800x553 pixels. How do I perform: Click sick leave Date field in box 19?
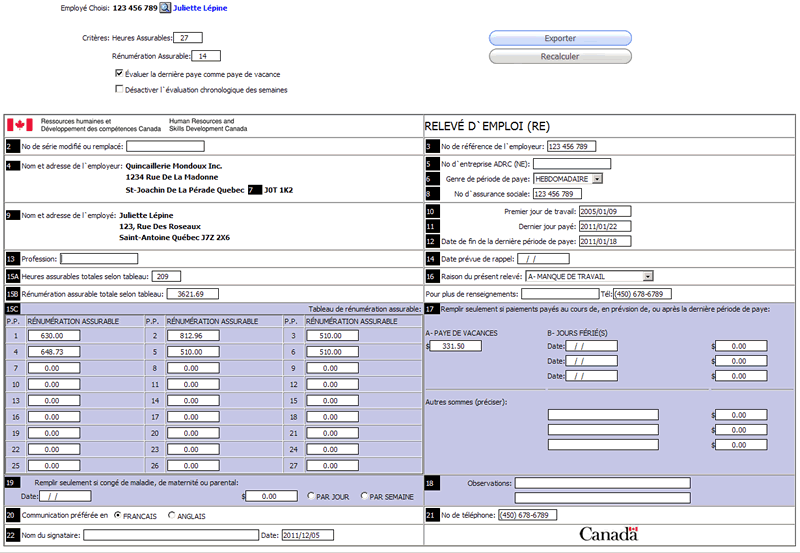pyautogui.click(x=65, y=496)
